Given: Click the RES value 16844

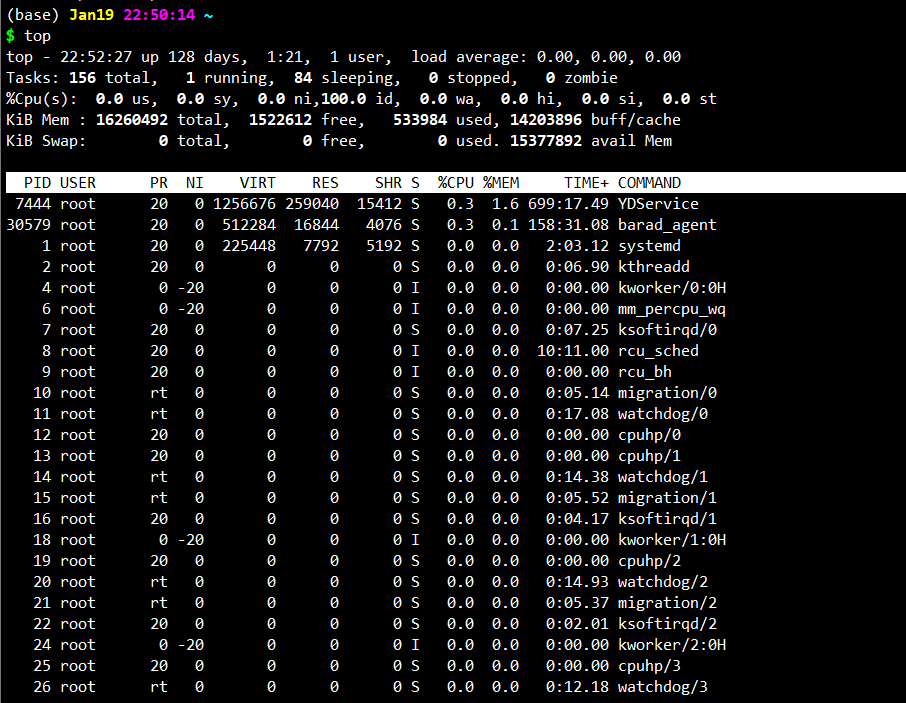Looking at the screenshot, I should (x=317, y=225).
